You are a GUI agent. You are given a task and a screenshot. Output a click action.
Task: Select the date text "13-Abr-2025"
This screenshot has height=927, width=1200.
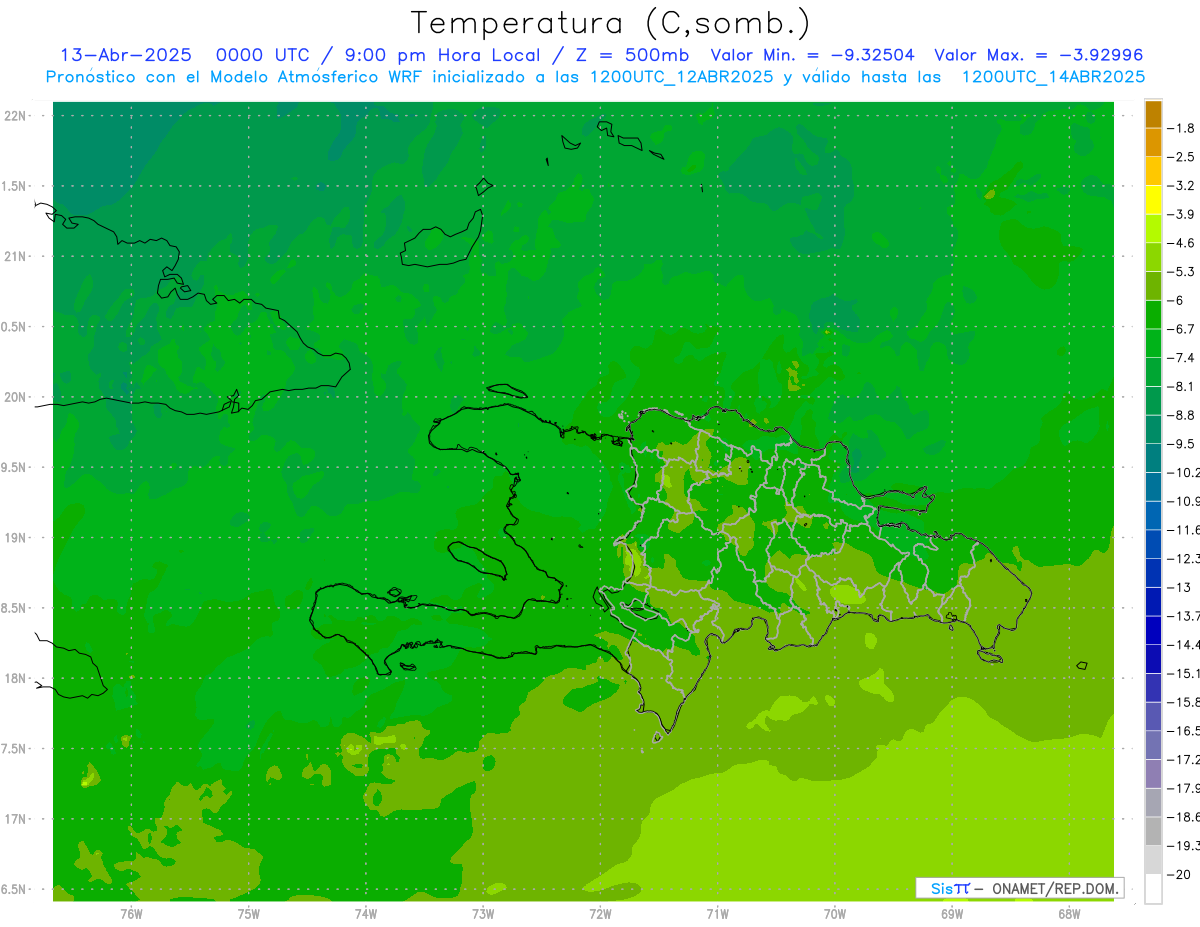126,55
